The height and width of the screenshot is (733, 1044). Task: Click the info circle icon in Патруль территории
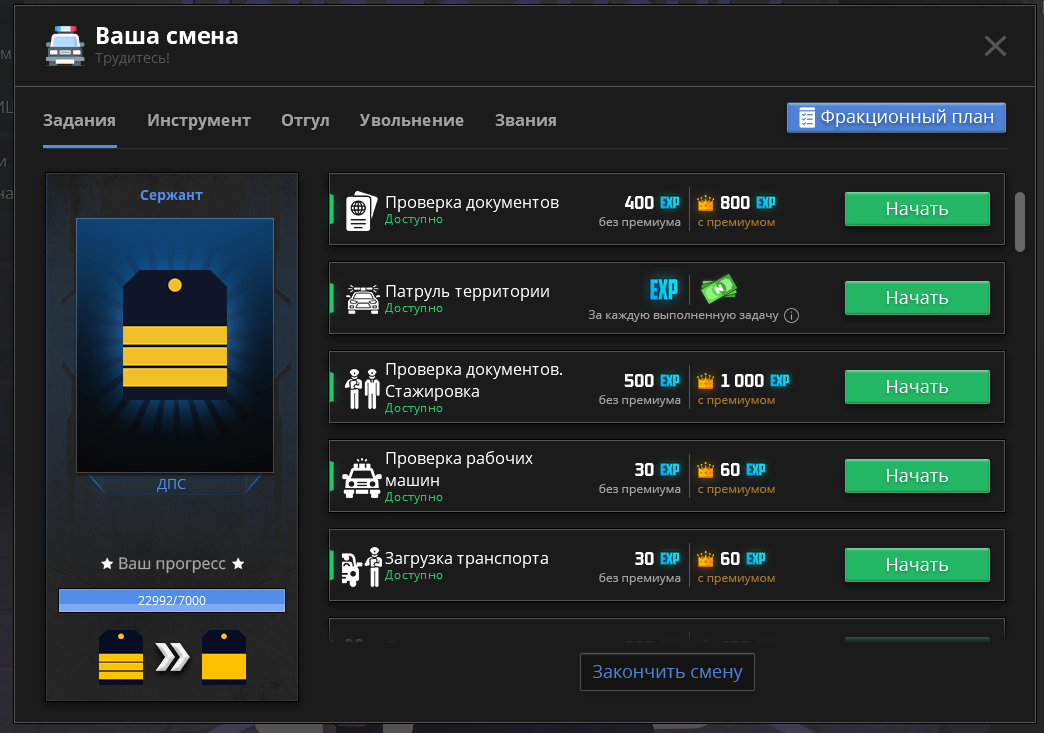coord(791,316)
